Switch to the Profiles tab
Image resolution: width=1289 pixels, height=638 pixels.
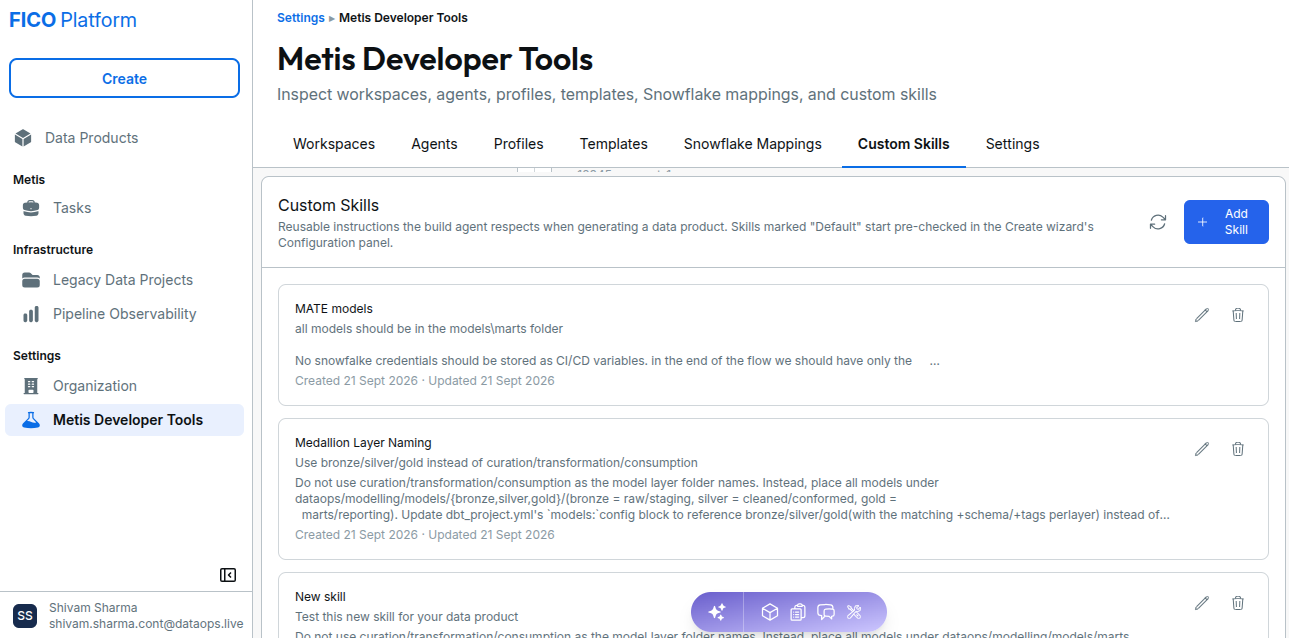[519, 144]
